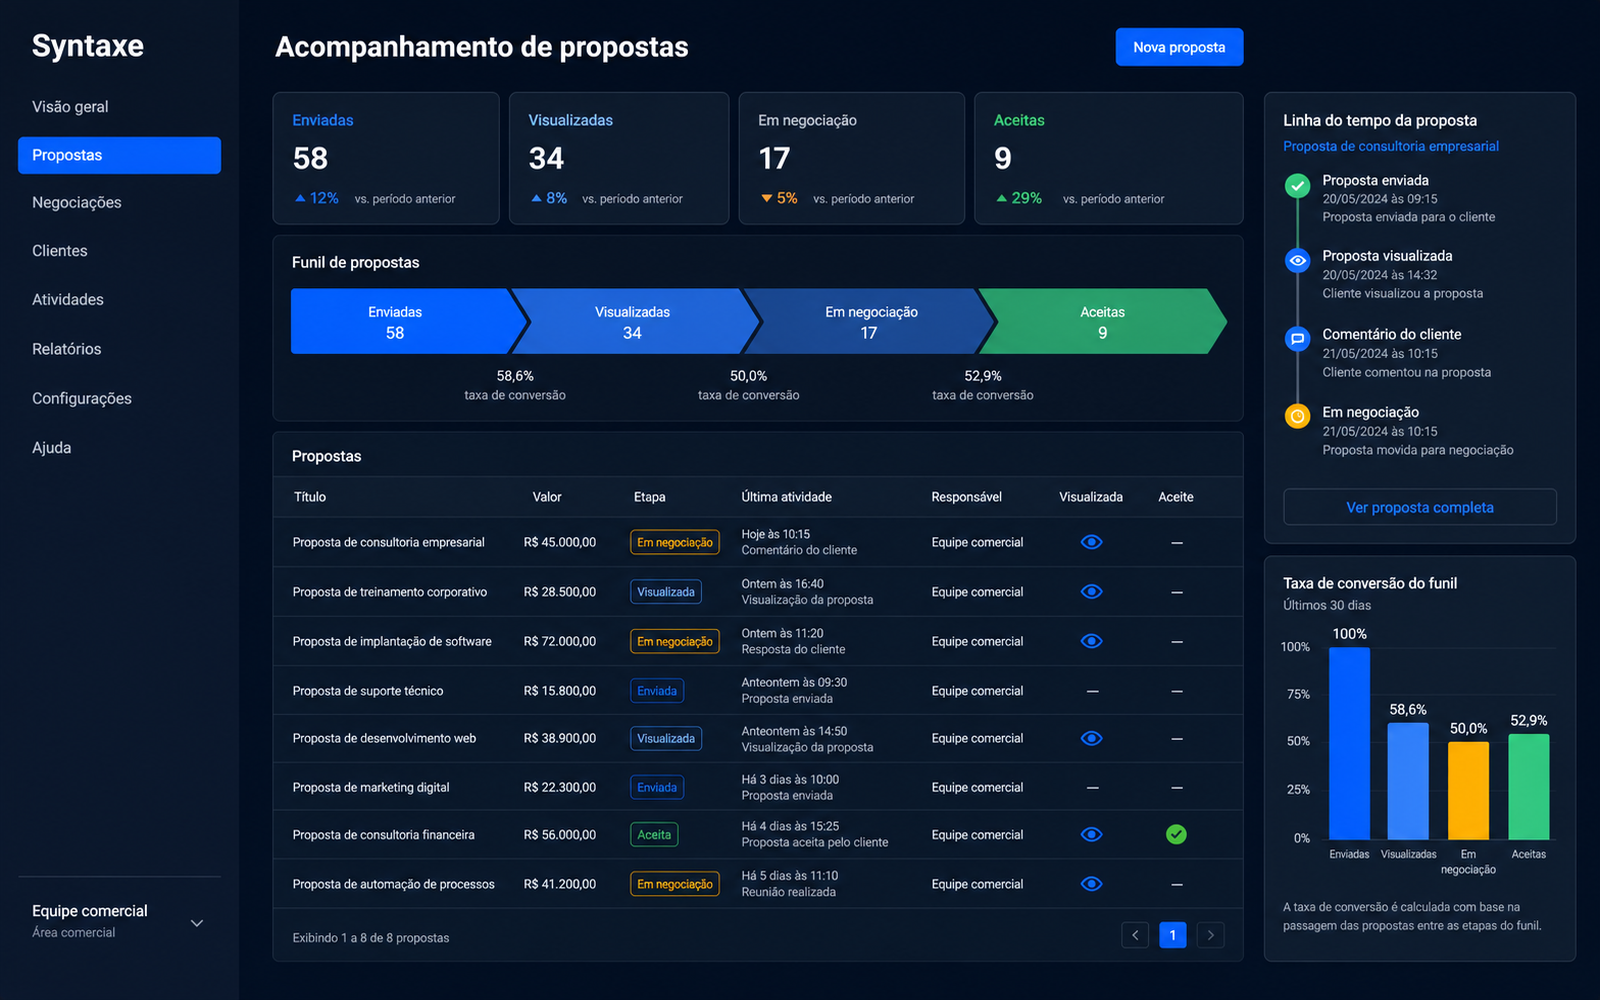Click green Aceitas bar in chart

(1528, 787)
